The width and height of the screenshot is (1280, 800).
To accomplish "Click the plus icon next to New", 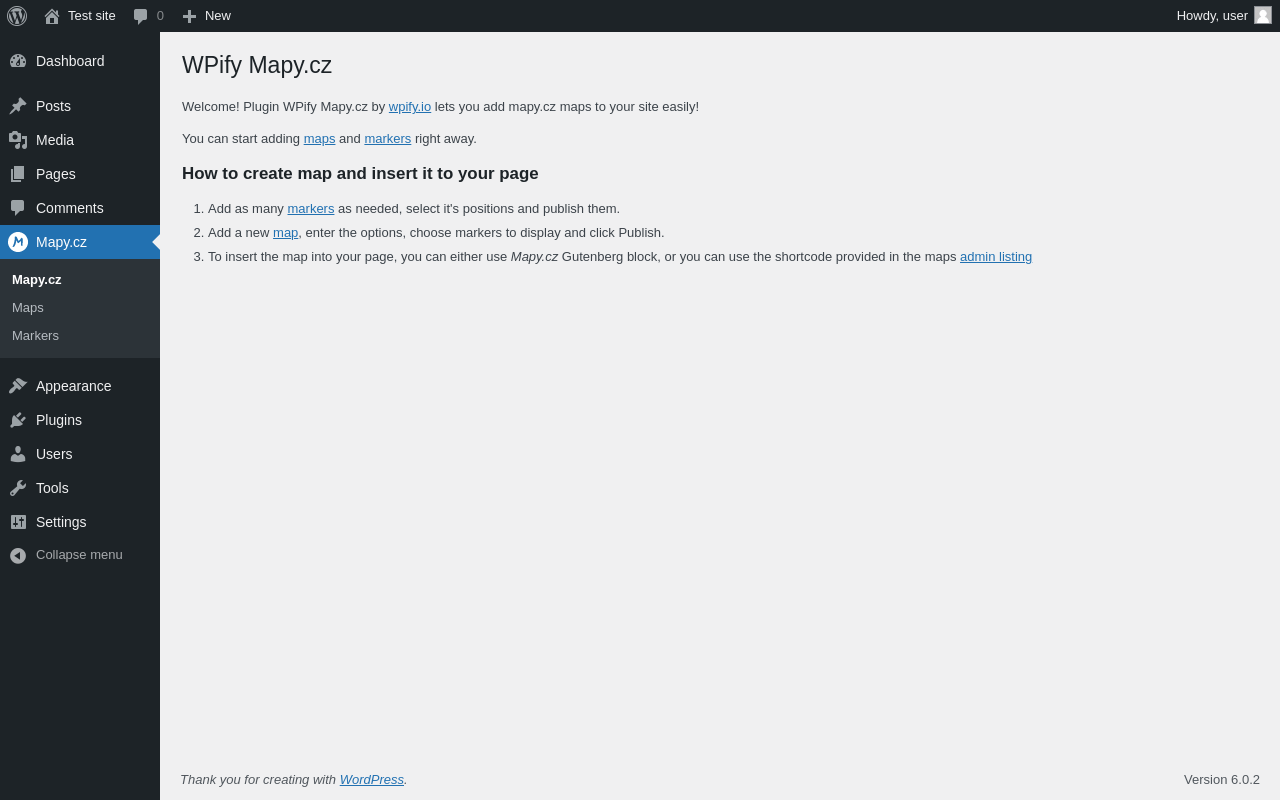I will [189, 16].
